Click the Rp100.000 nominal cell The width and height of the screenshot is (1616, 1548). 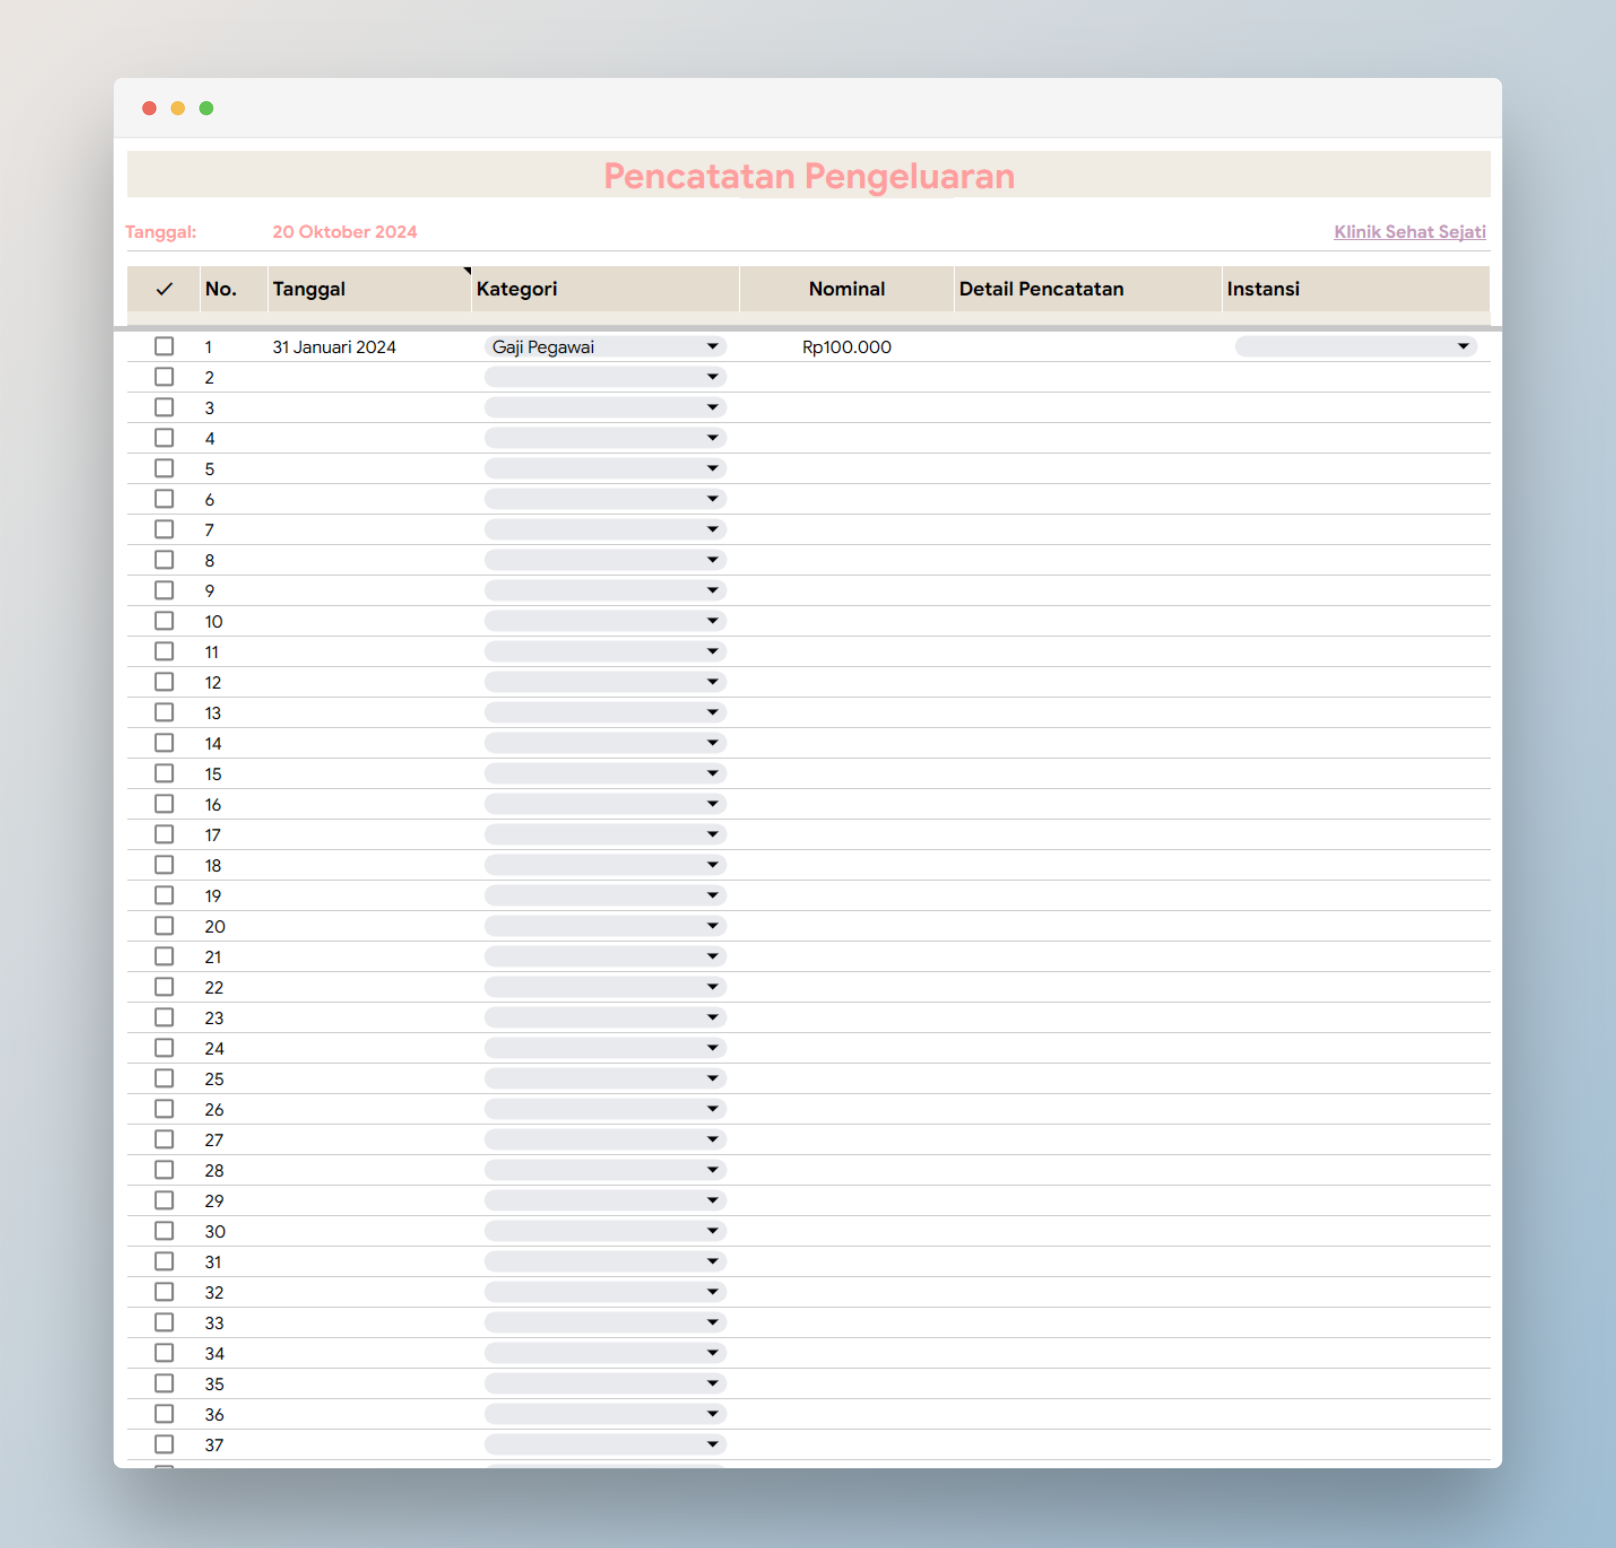[x=847, y=347]
